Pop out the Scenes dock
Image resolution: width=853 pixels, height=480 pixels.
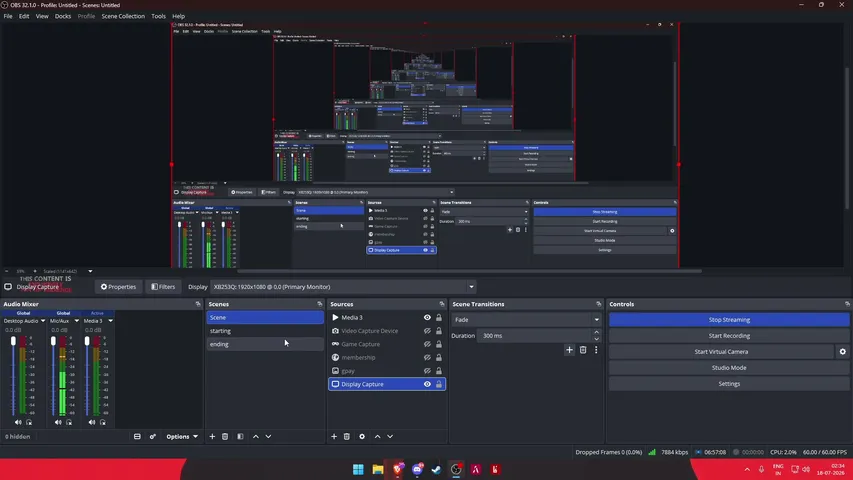[320, 304]
